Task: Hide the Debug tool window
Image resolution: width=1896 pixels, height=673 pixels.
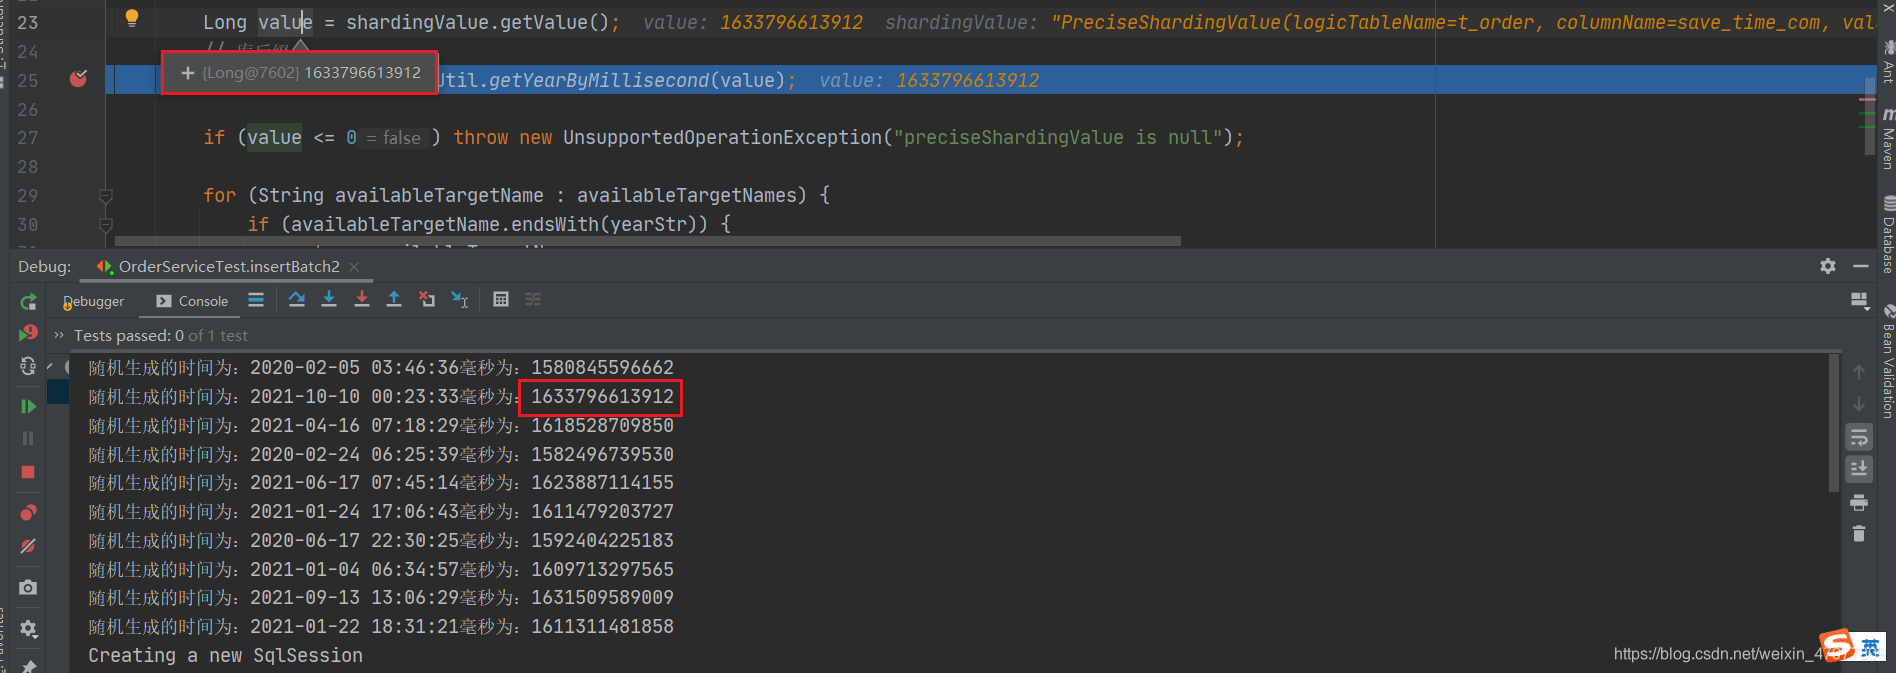Action: (1861, 266)
